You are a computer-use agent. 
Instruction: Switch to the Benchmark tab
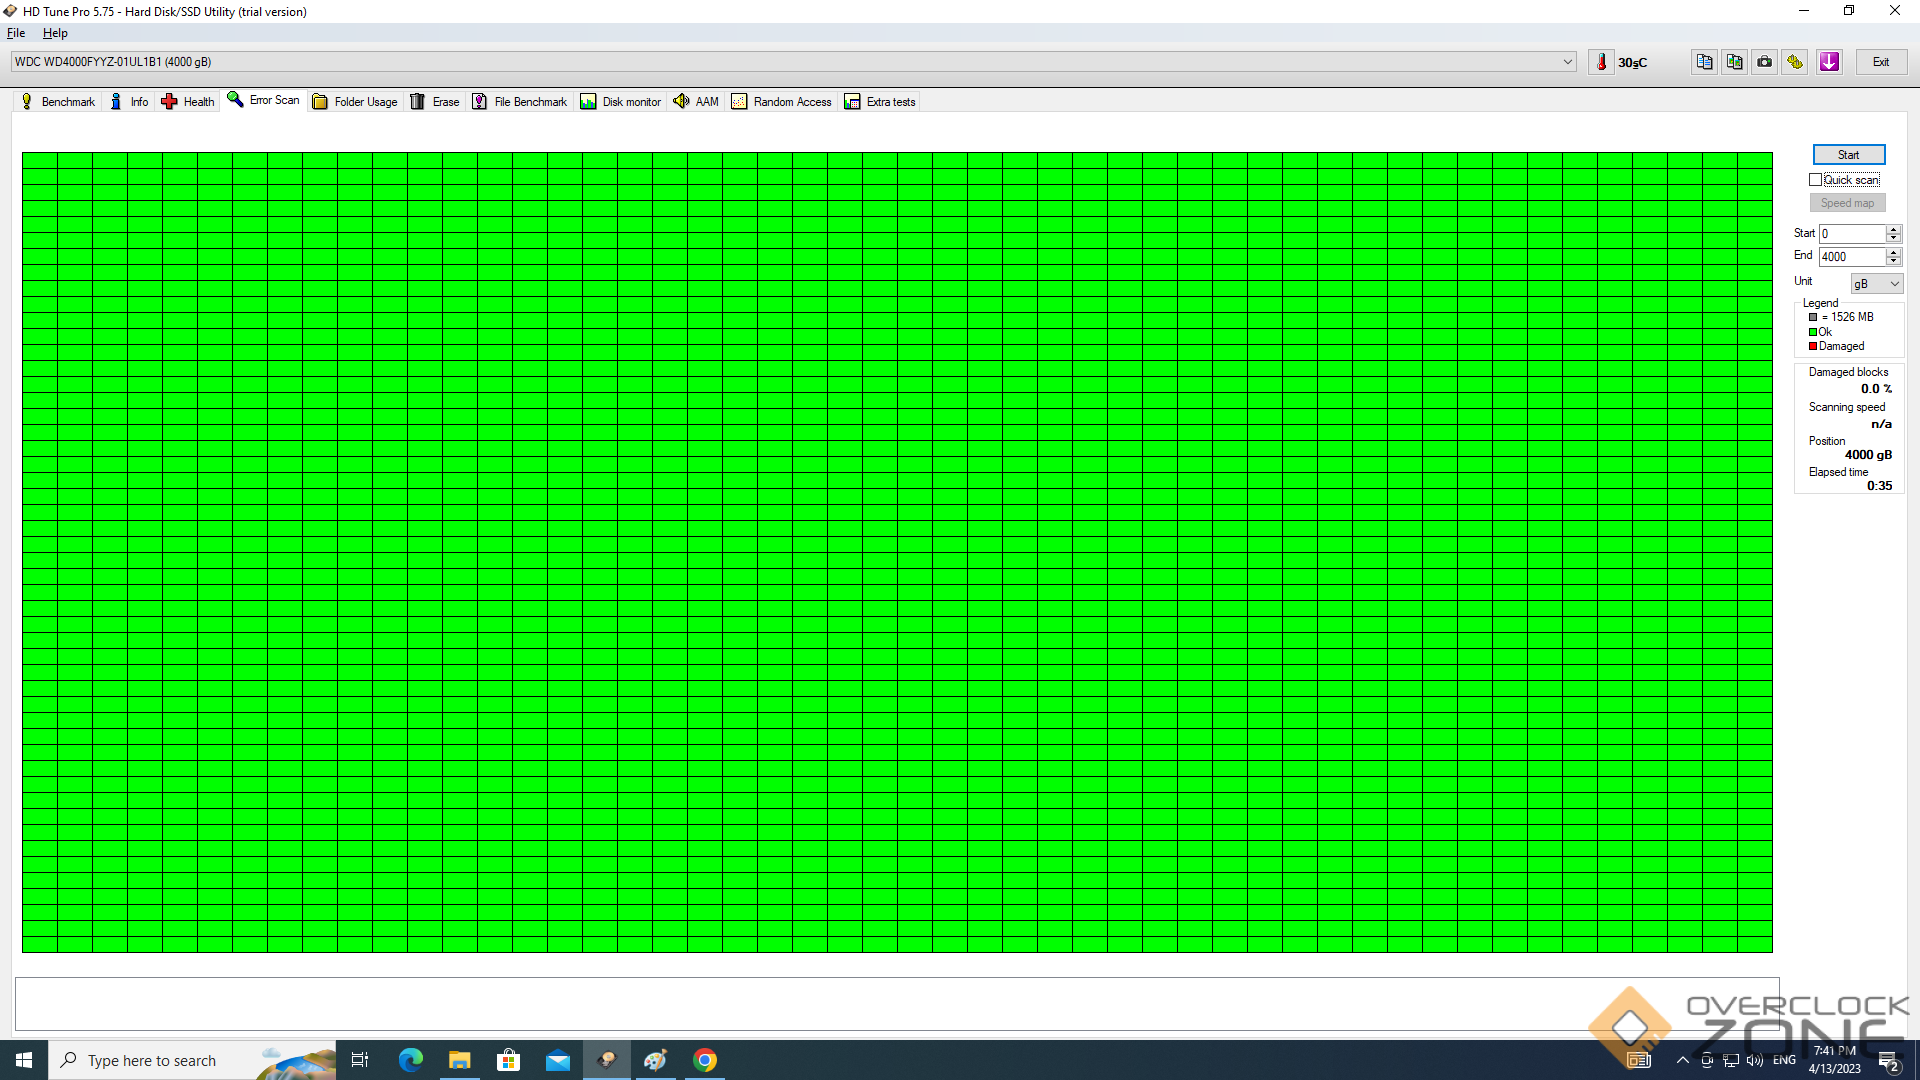tap(58, 102)
